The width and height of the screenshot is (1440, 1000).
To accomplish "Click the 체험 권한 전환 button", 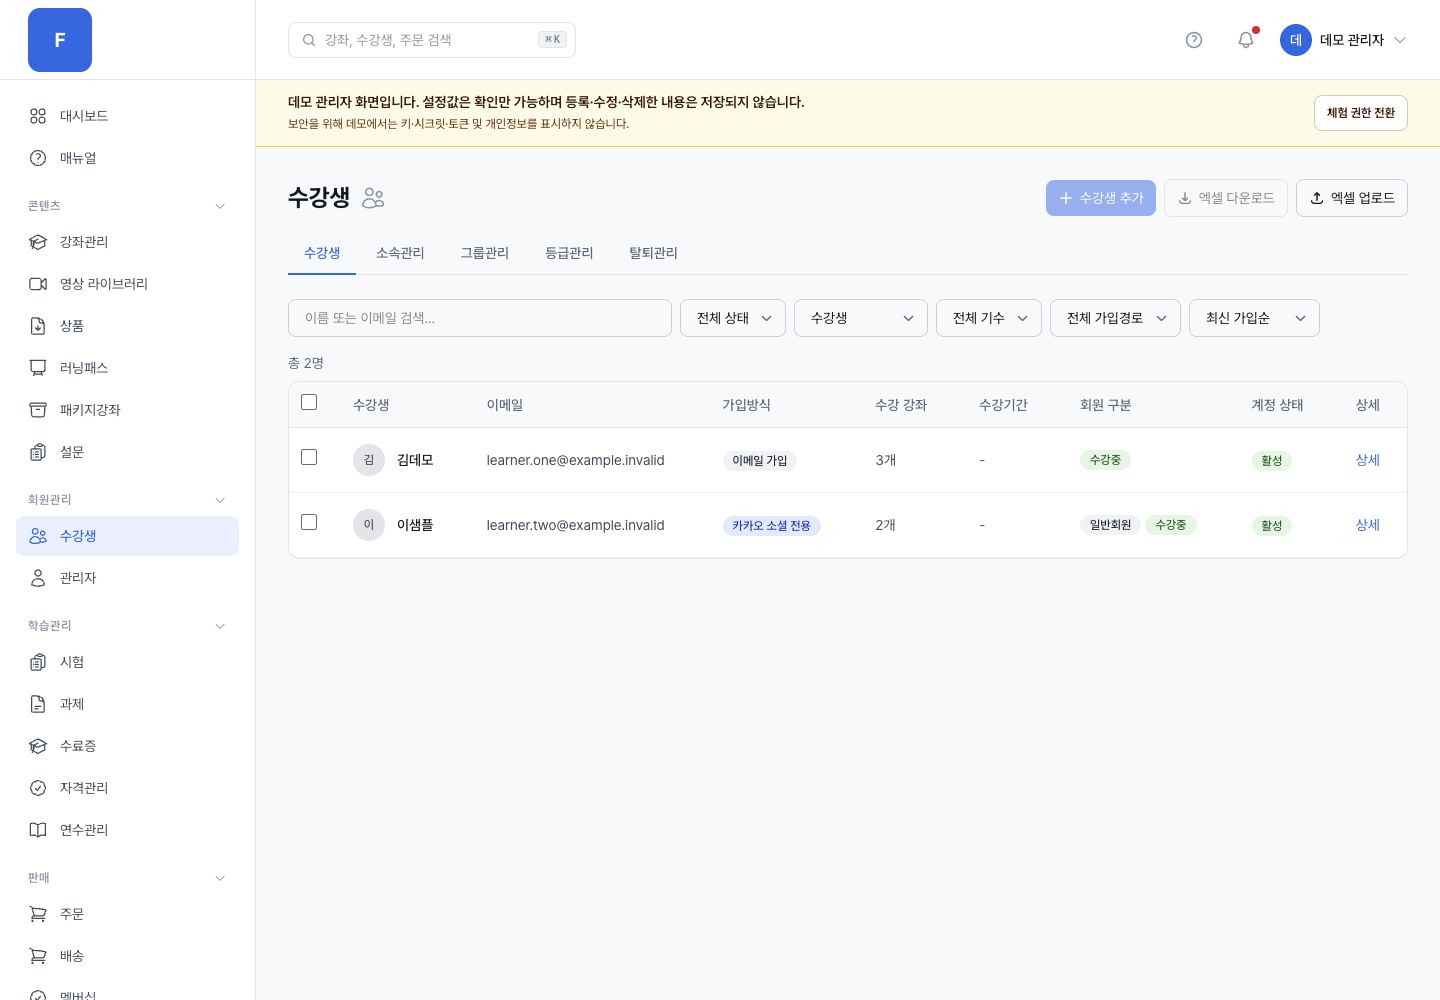I will point(1361,113).
